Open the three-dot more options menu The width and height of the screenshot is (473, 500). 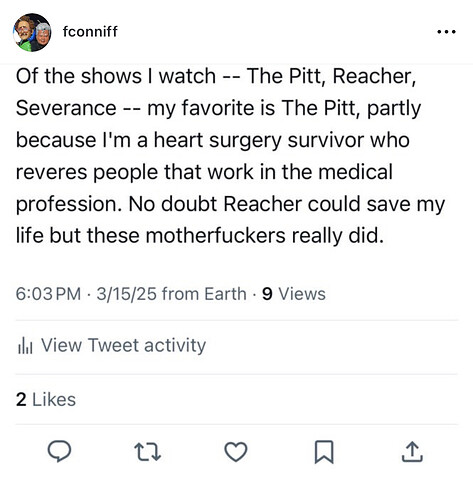(x=446, y=32)
